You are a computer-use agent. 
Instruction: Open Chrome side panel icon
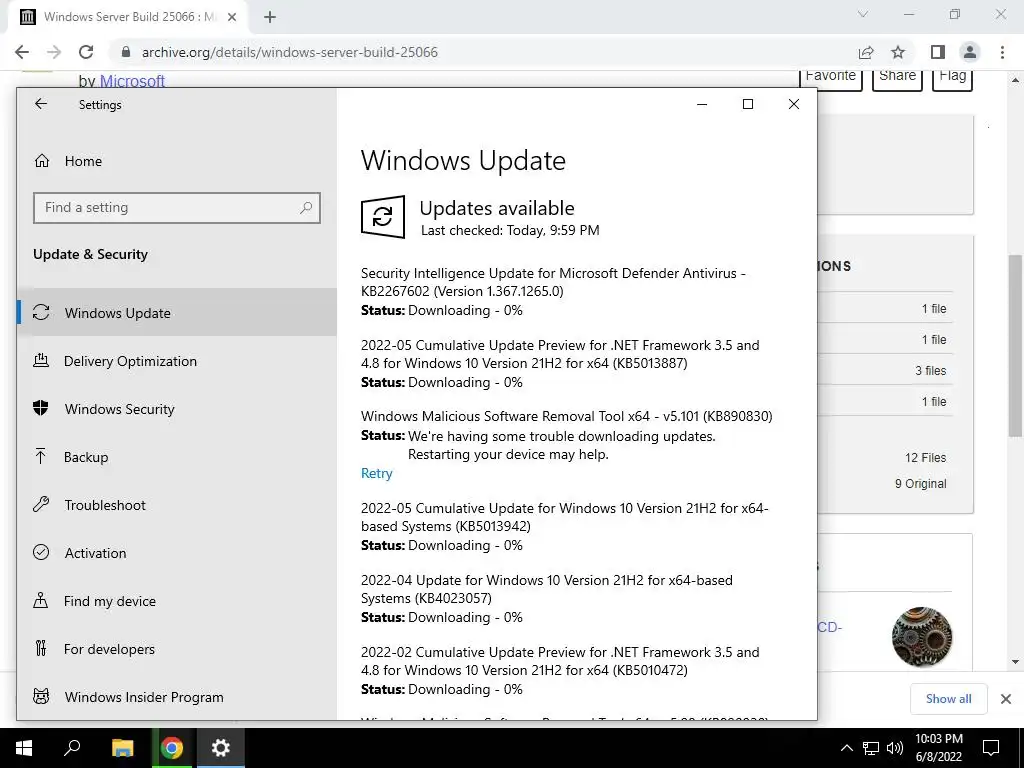938,52
